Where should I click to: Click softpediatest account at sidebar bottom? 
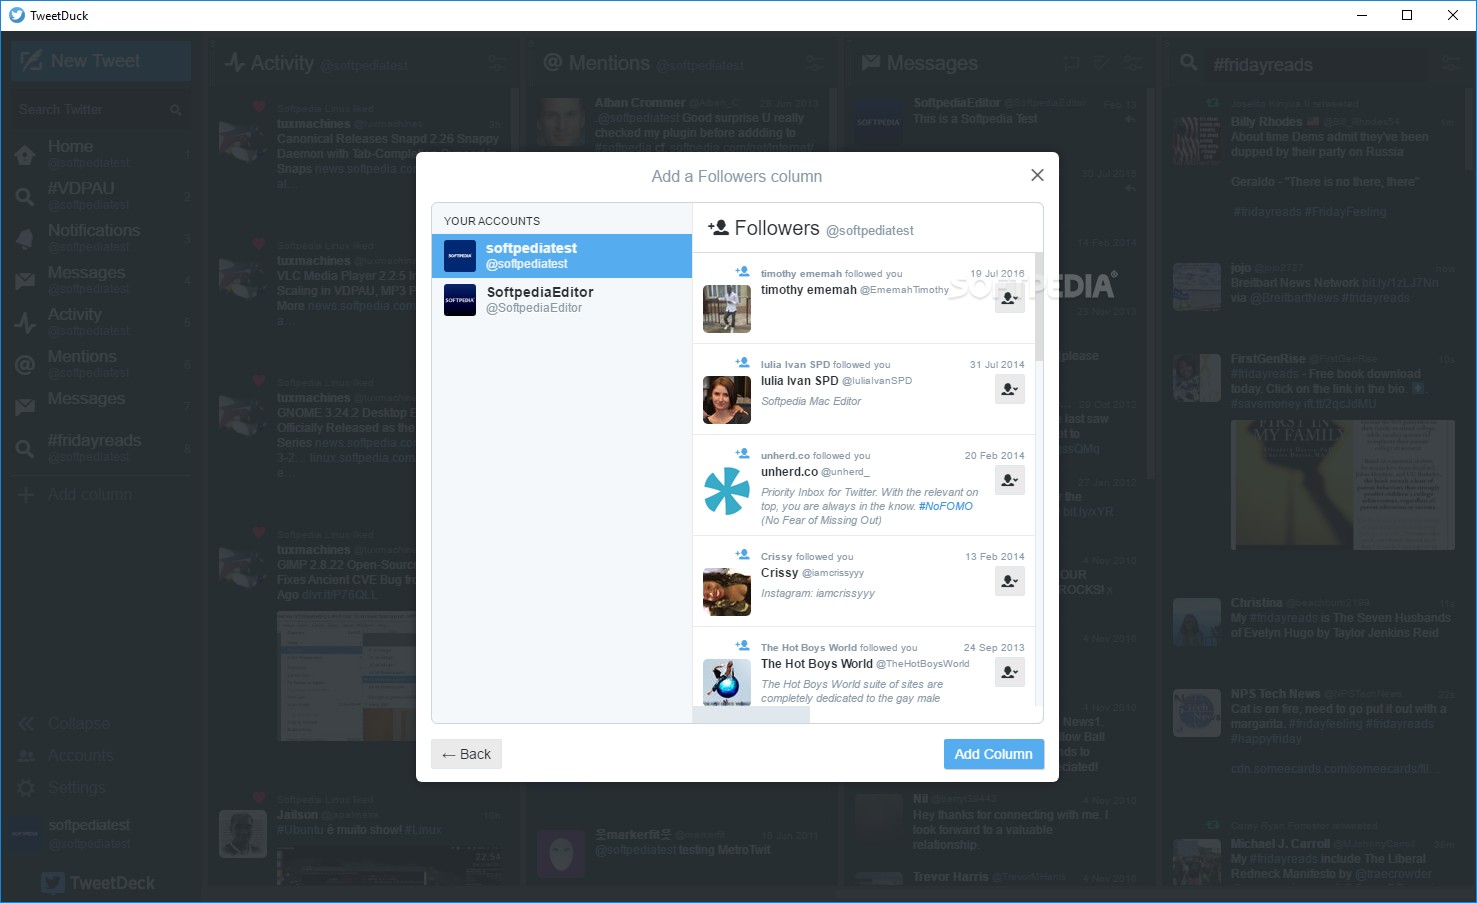tap(70, 834)
